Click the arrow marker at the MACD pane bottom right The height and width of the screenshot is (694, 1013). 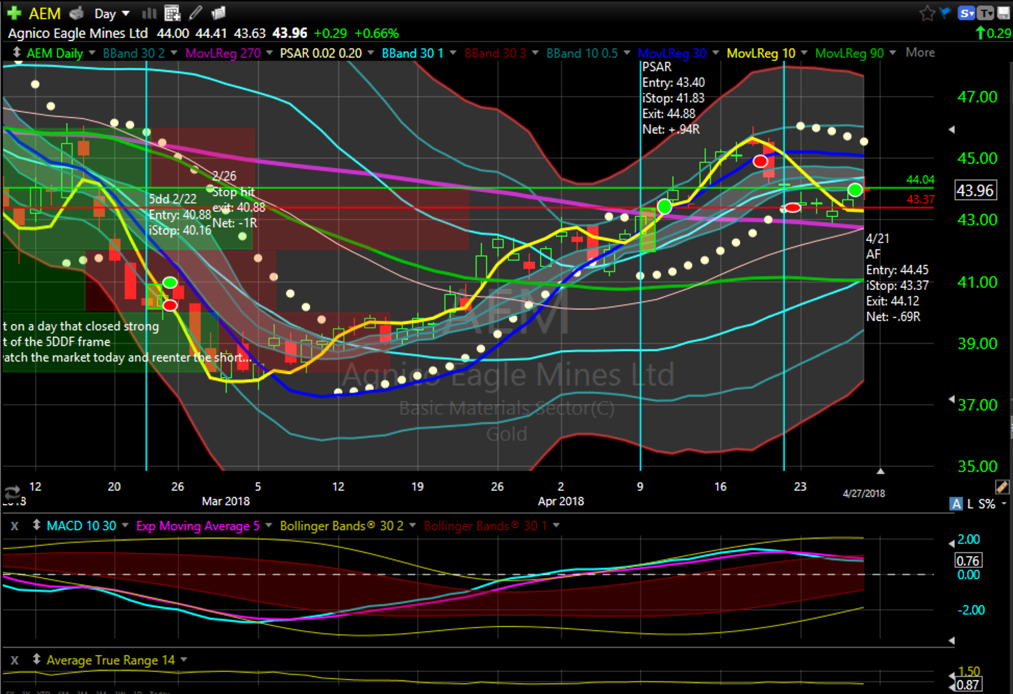point(952,640)
